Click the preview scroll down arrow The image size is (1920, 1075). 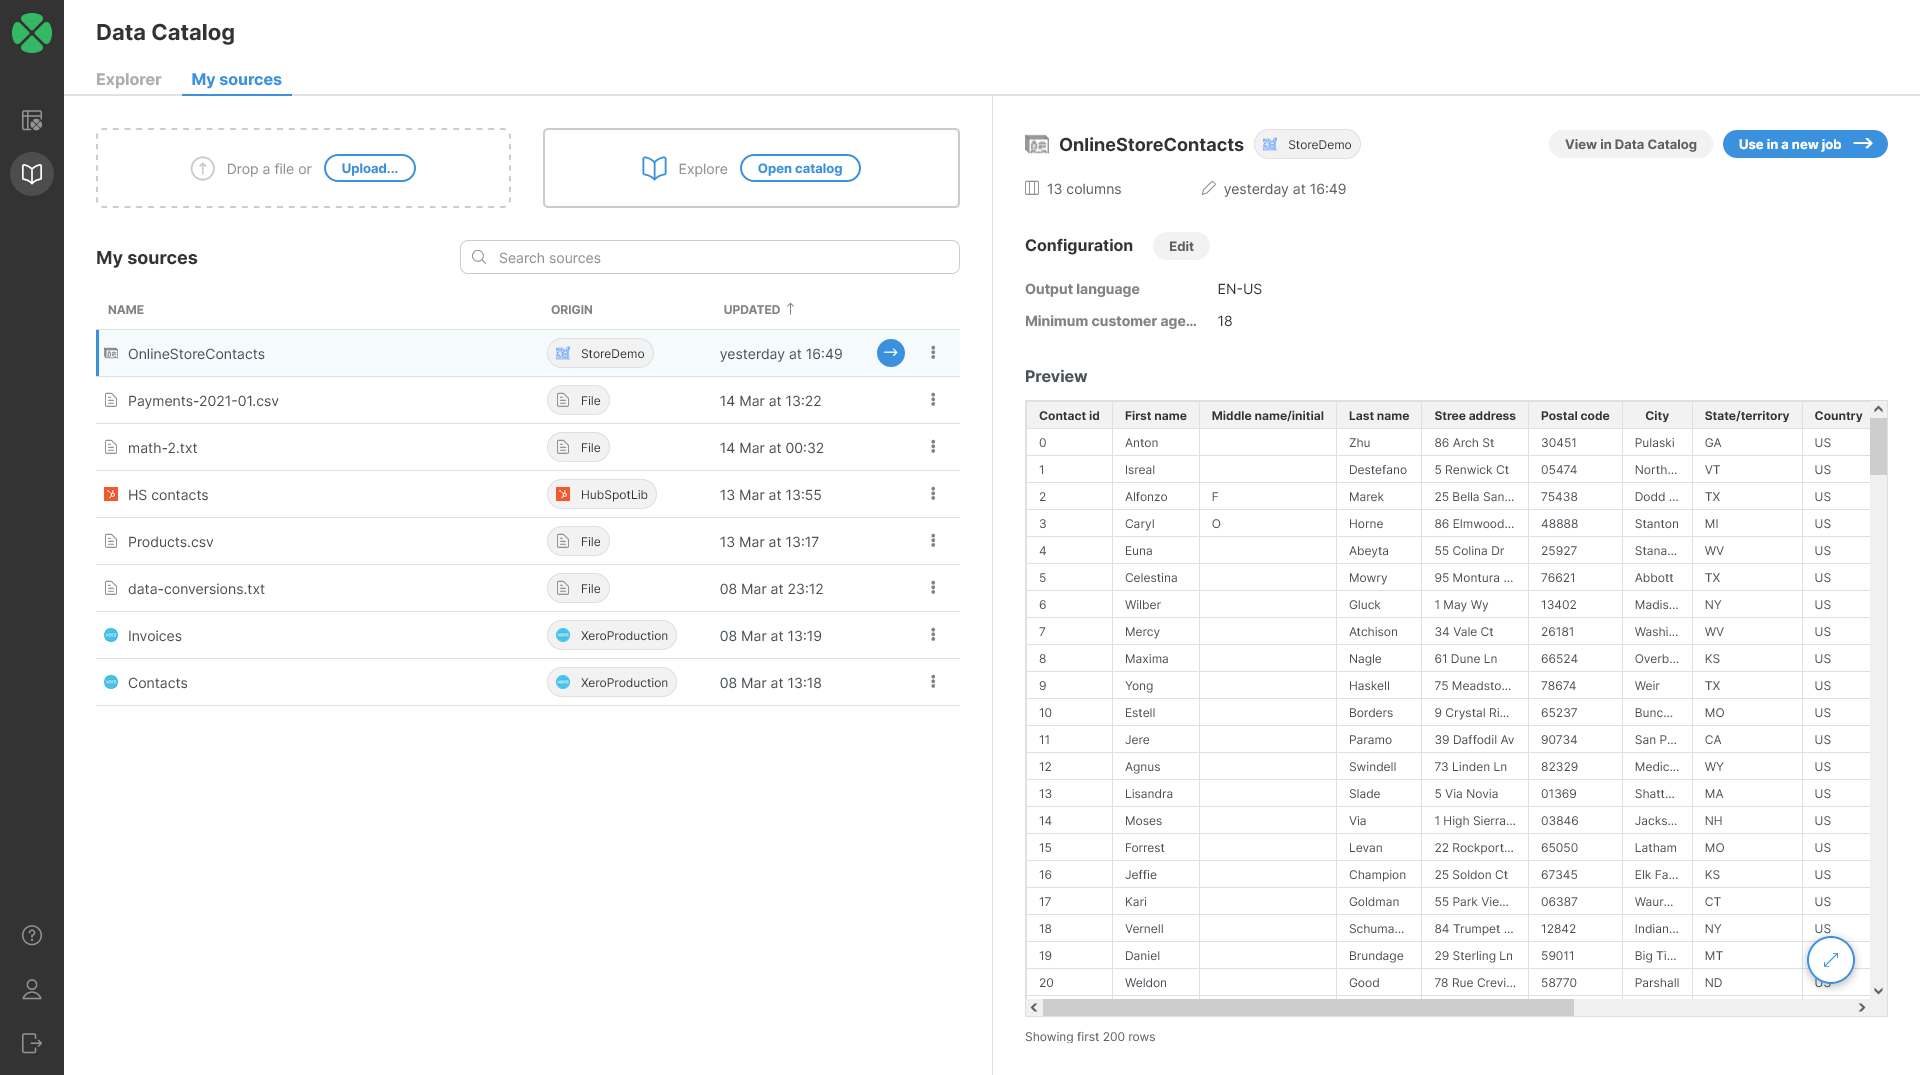pyautogui.click(x=1878, y=991)
